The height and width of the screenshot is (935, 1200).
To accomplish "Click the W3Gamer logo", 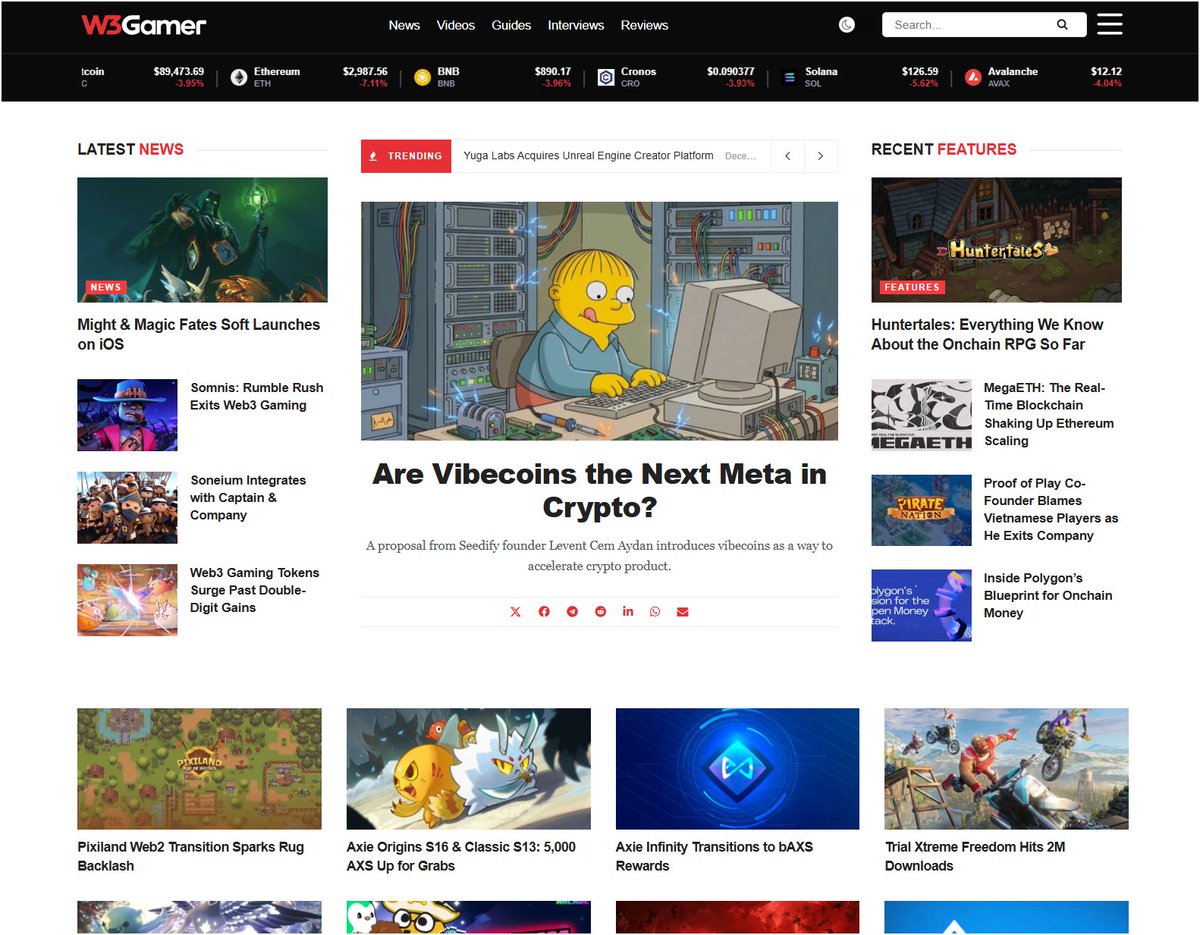I will pyautogui.click(x=144, y=25).
